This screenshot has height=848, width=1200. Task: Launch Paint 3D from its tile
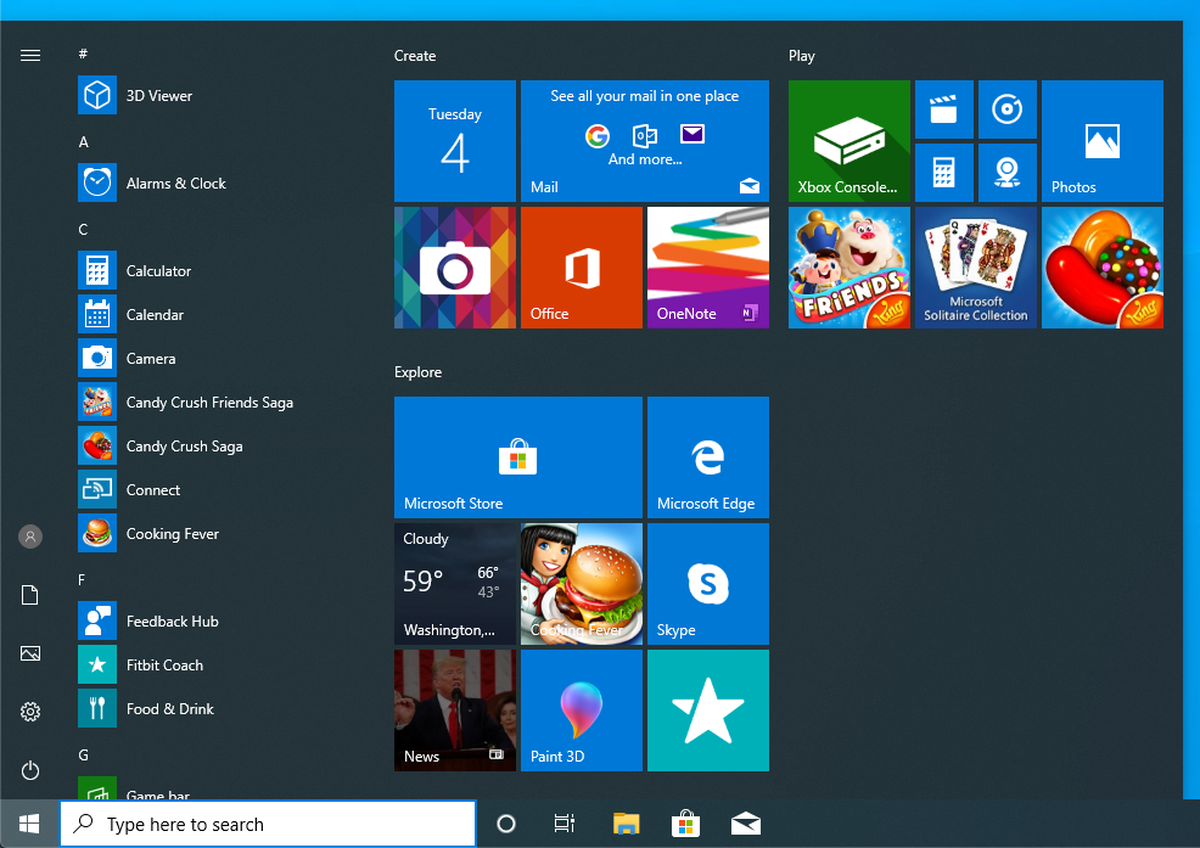[x=581, y=710]
